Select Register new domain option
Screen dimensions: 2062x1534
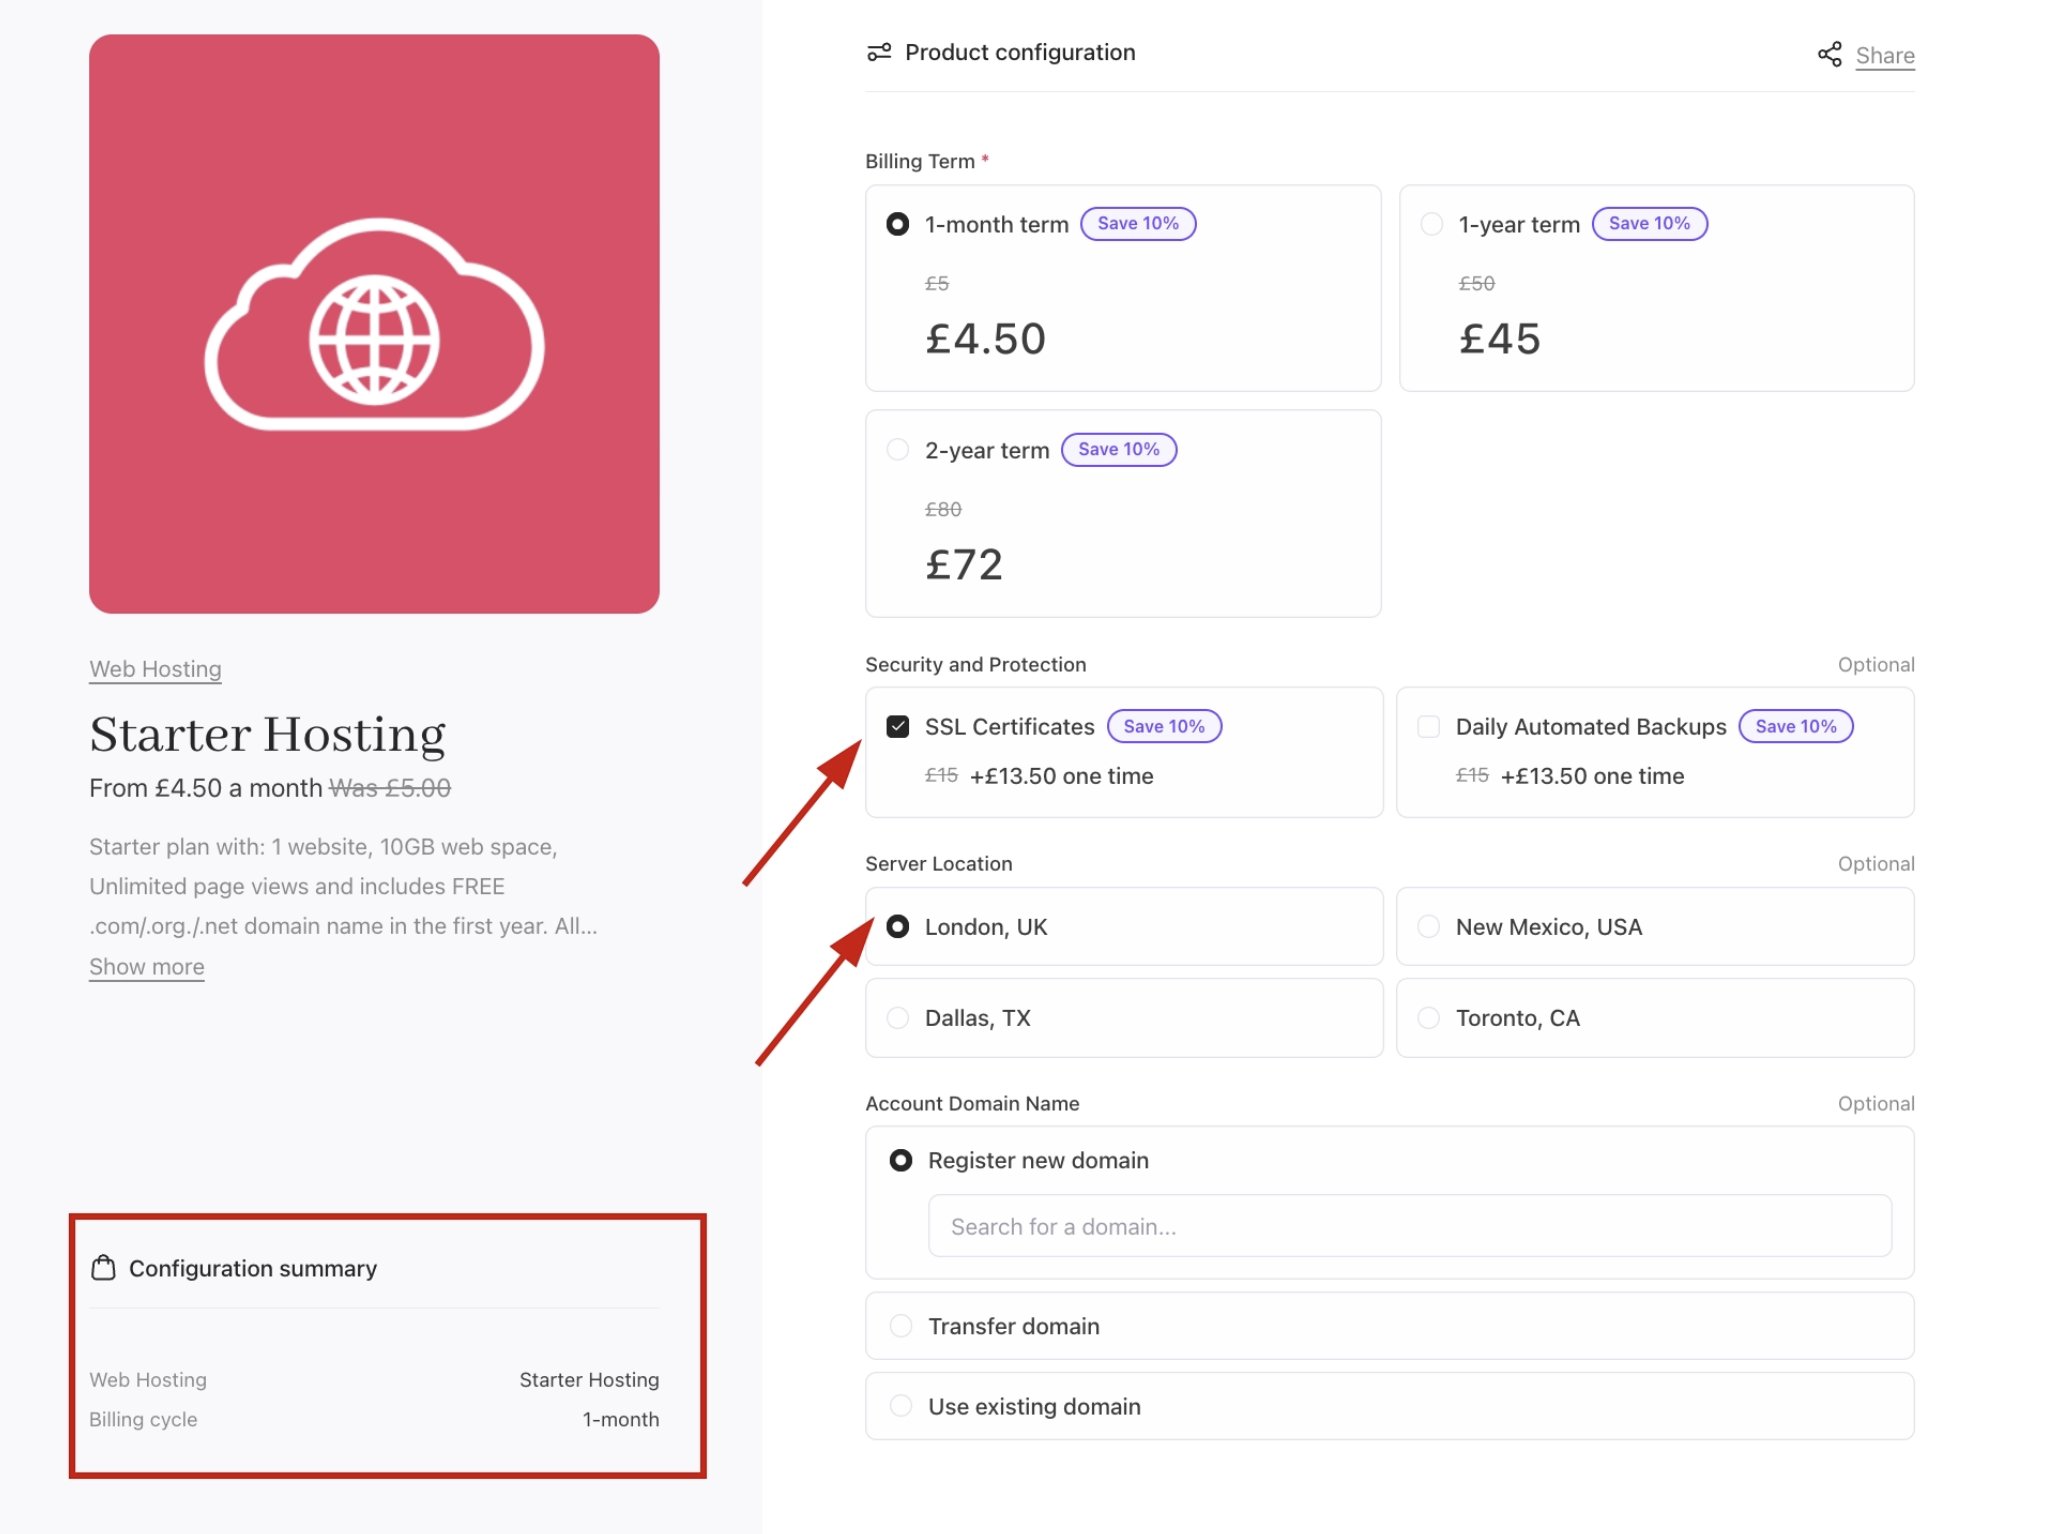pos(901,1160)
